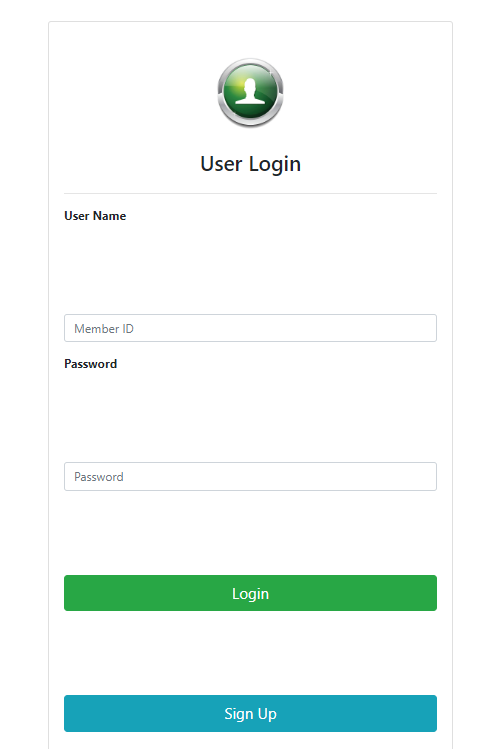Viewport: 495px width, 749px height.
Task: Click the green user avatar icon
Action: (x=250, y=93)
